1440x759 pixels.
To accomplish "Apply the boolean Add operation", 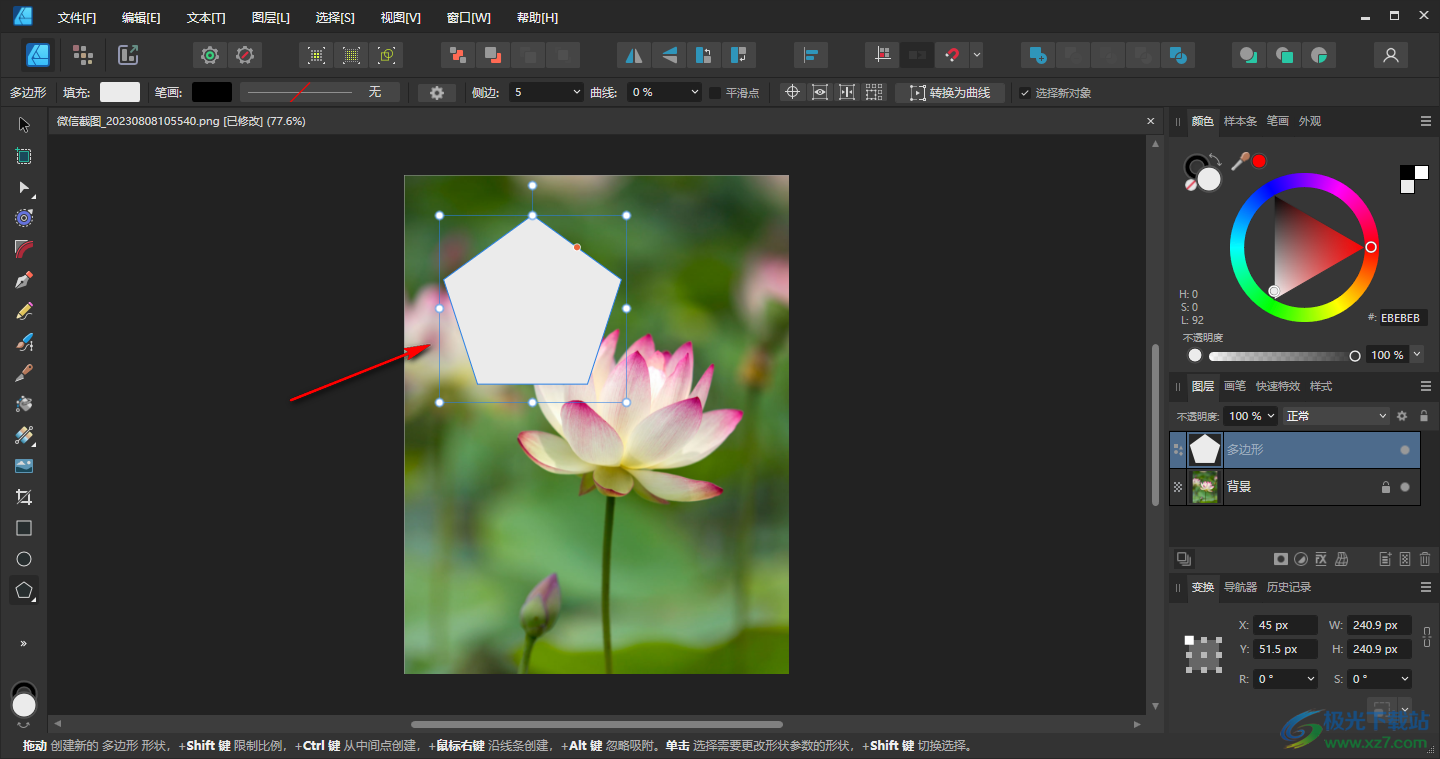I will (1038, 55).
